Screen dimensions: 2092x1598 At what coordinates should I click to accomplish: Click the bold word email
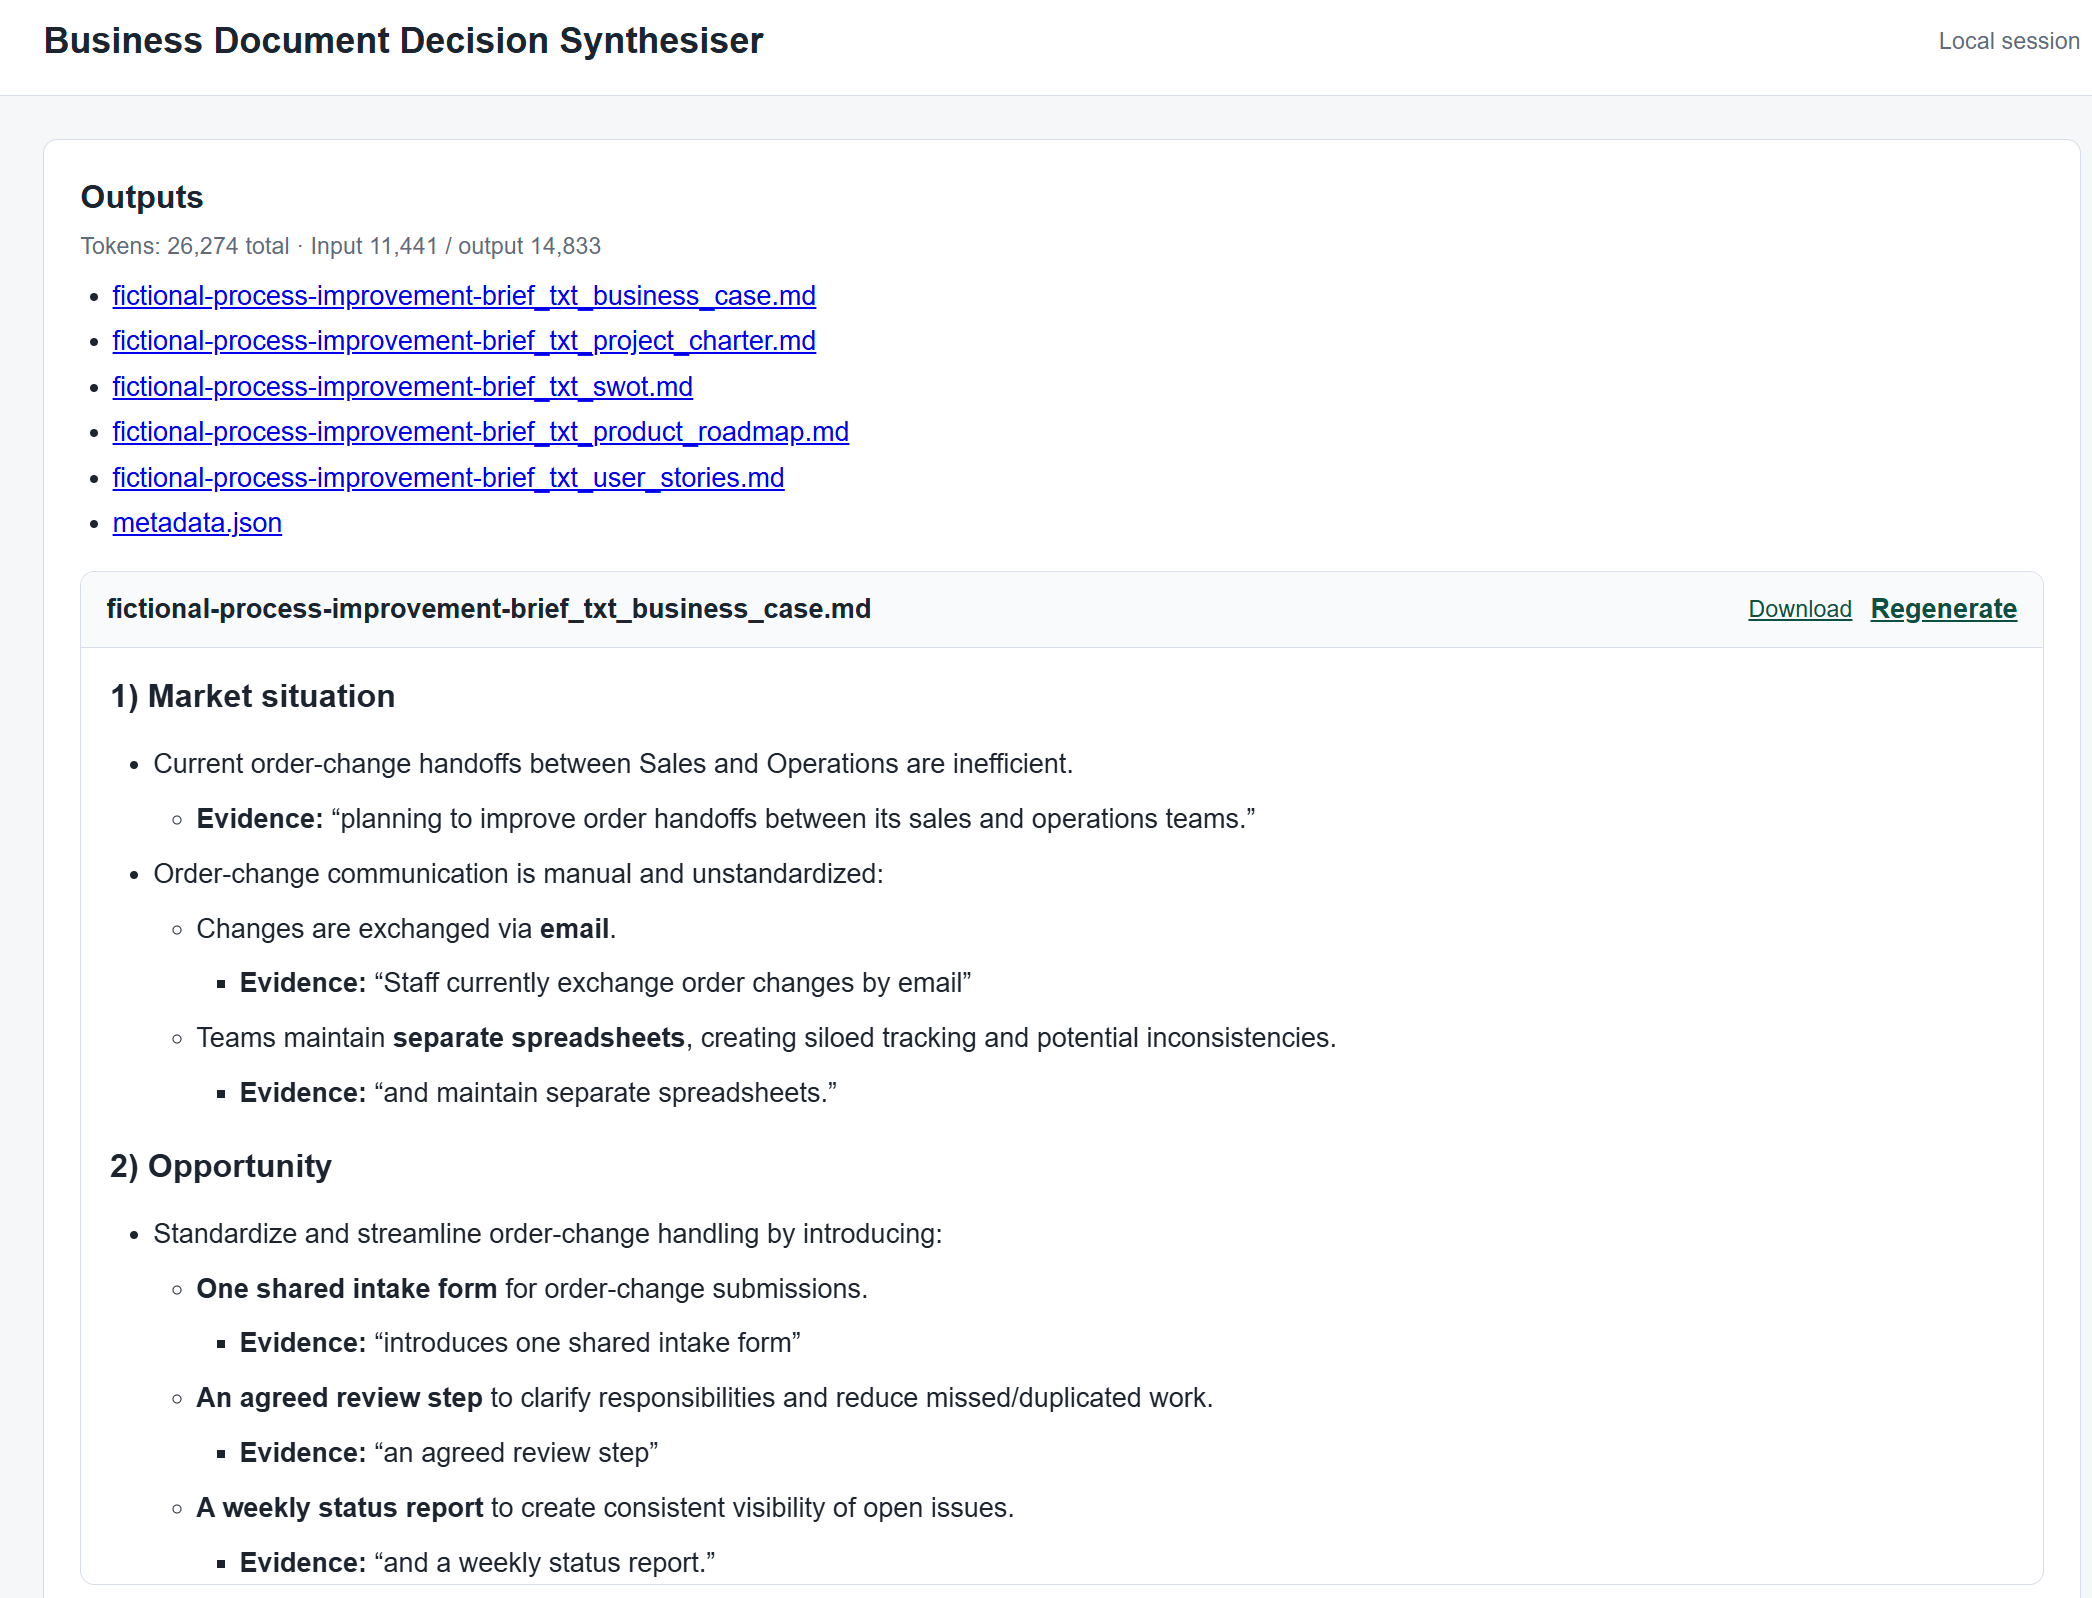[x=574, y=929]
